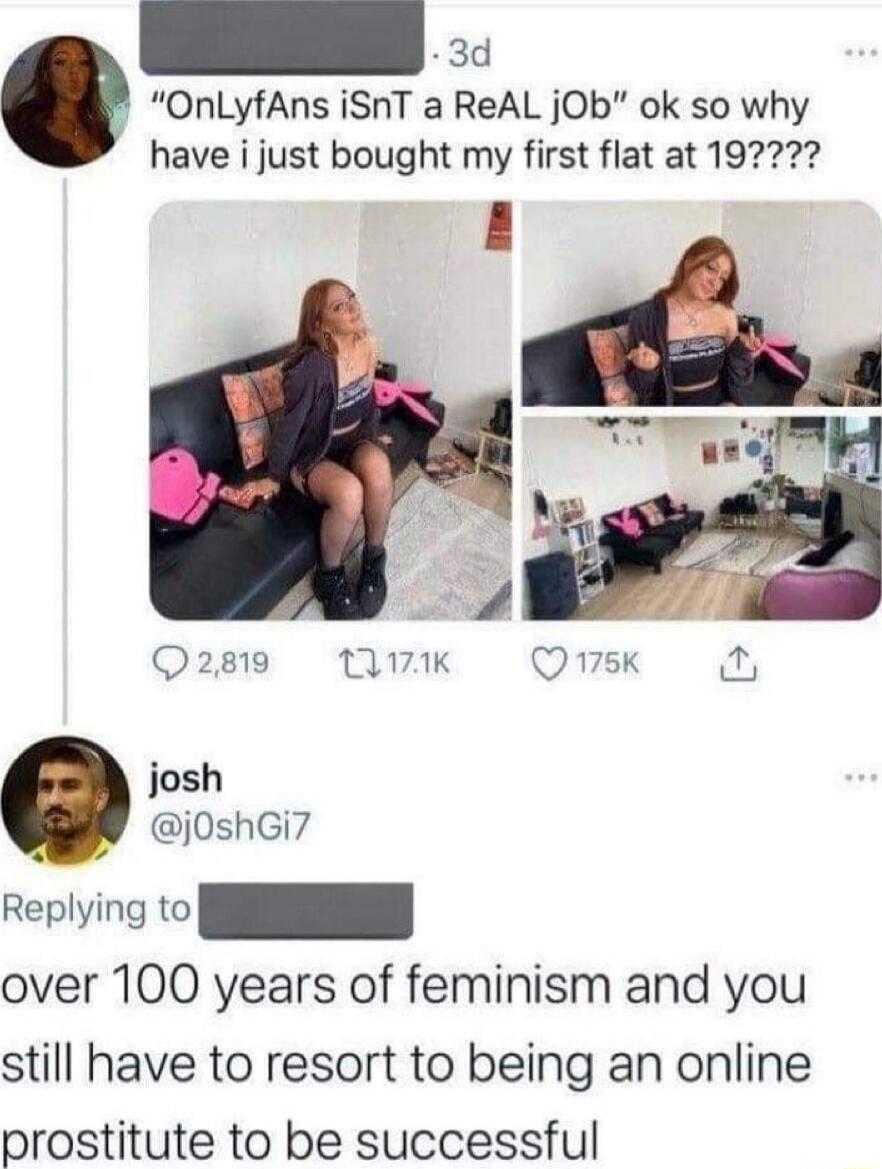Image resolution: width=882 pixels, height=1169 pixels.
Task: Click the josh display name
Action: tap(186, 779)
